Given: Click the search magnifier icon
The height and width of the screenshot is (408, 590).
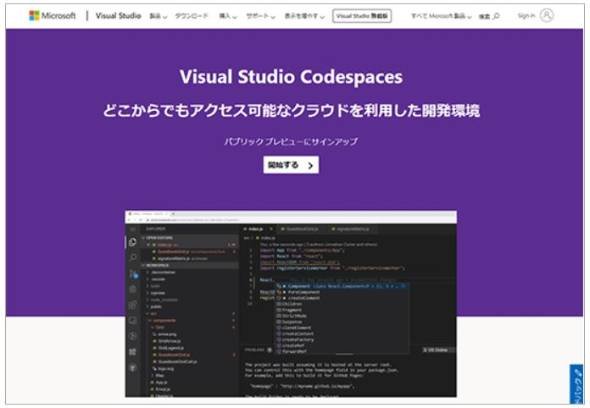Looking at the screenshot, I should [496, 16].
